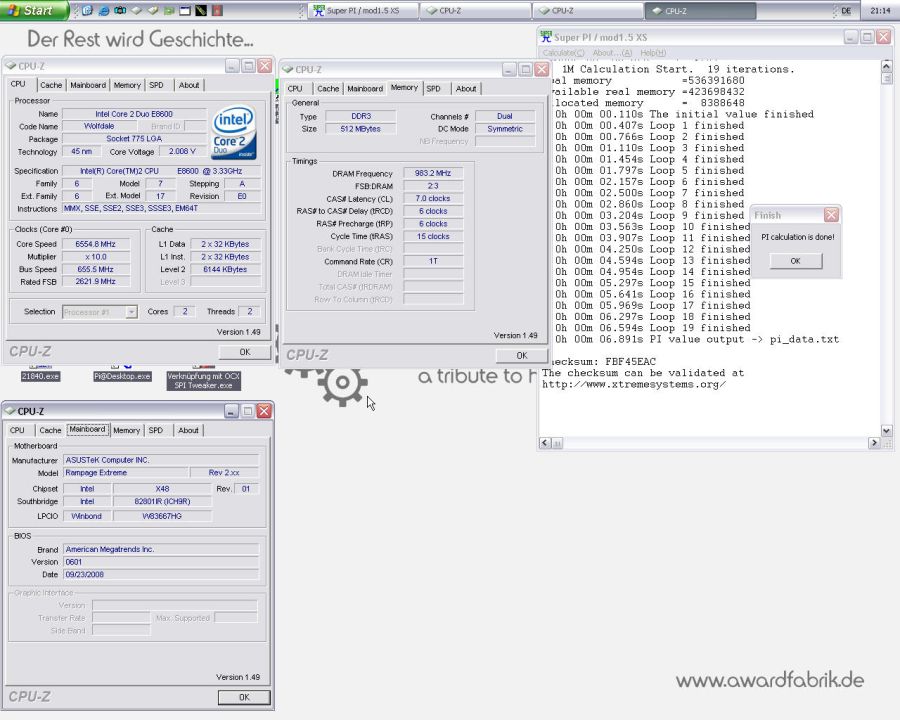Click the top-left CPU-Z title bar icon
900x720 pixels.
[x=10, y=66]
